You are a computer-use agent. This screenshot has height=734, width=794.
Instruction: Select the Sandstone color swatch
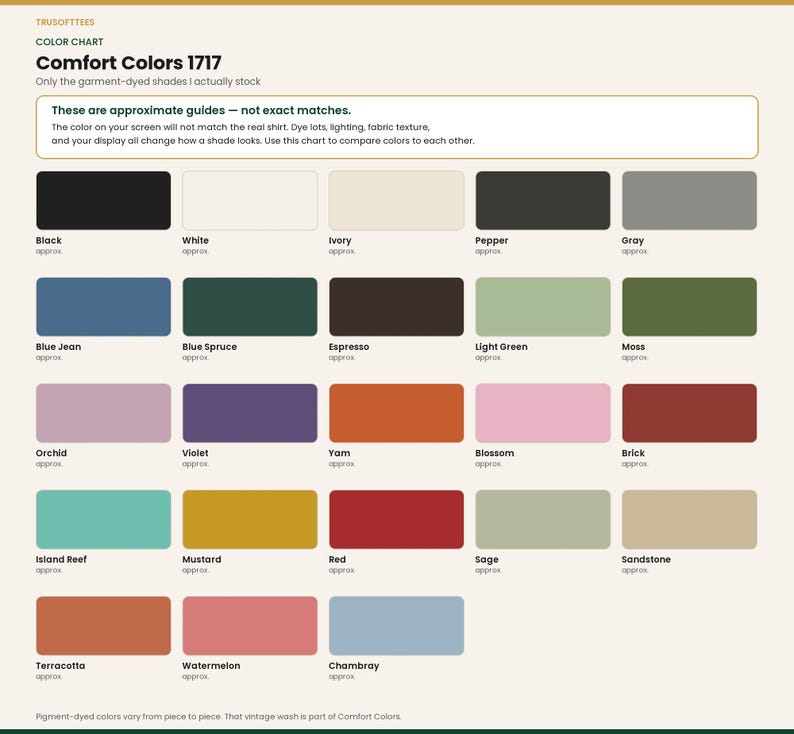click(x=689, y=519)
